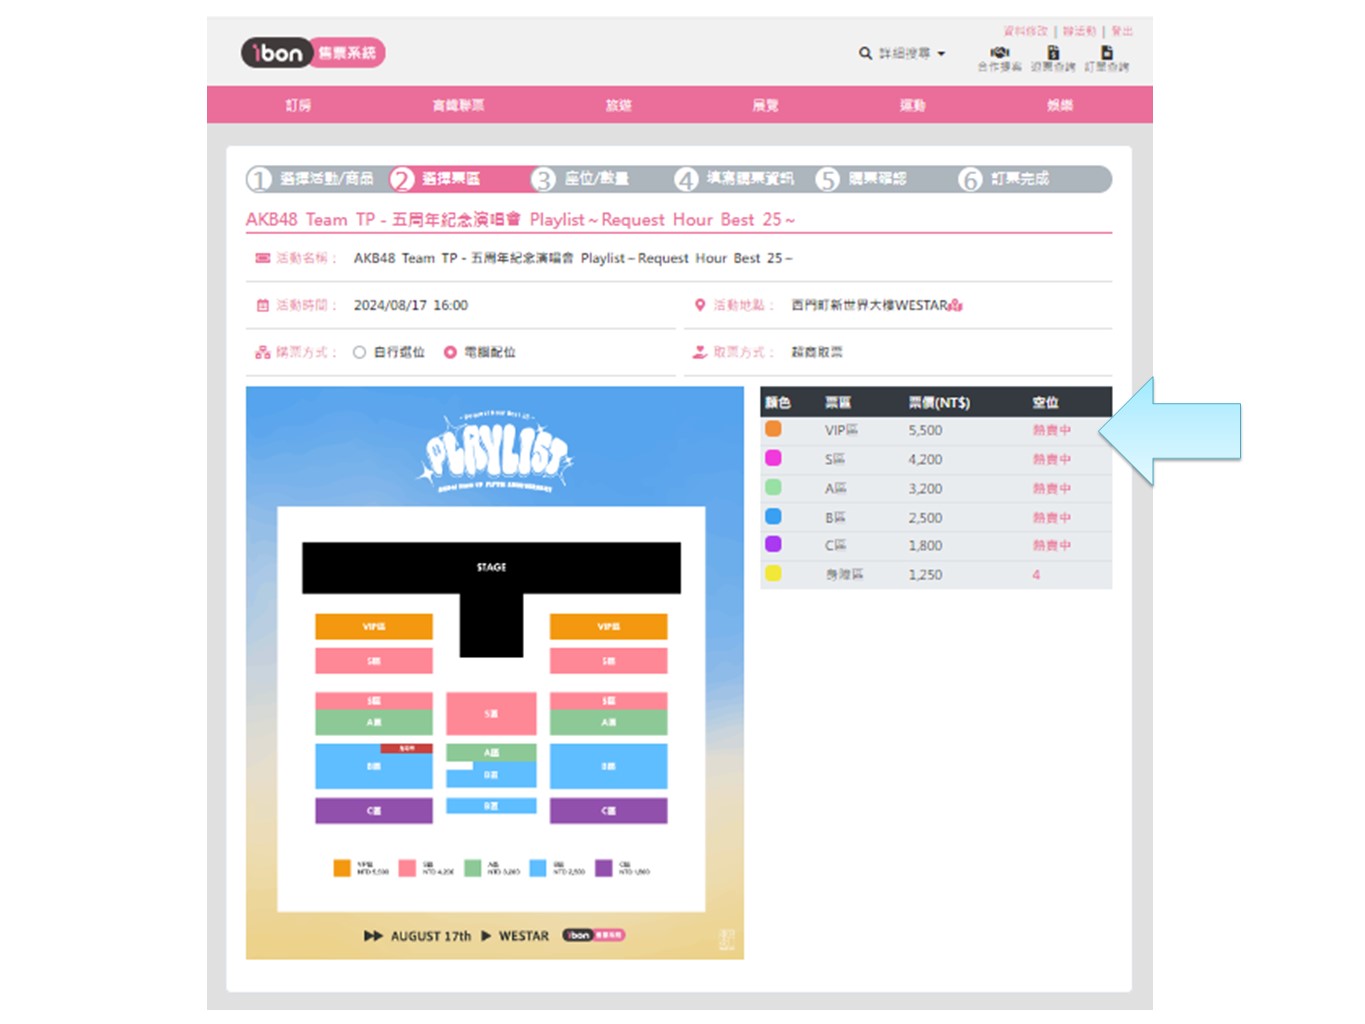Click the 資料修改 link at top
Viewport: 1365px width, 1024px height.
(1025, 31)
